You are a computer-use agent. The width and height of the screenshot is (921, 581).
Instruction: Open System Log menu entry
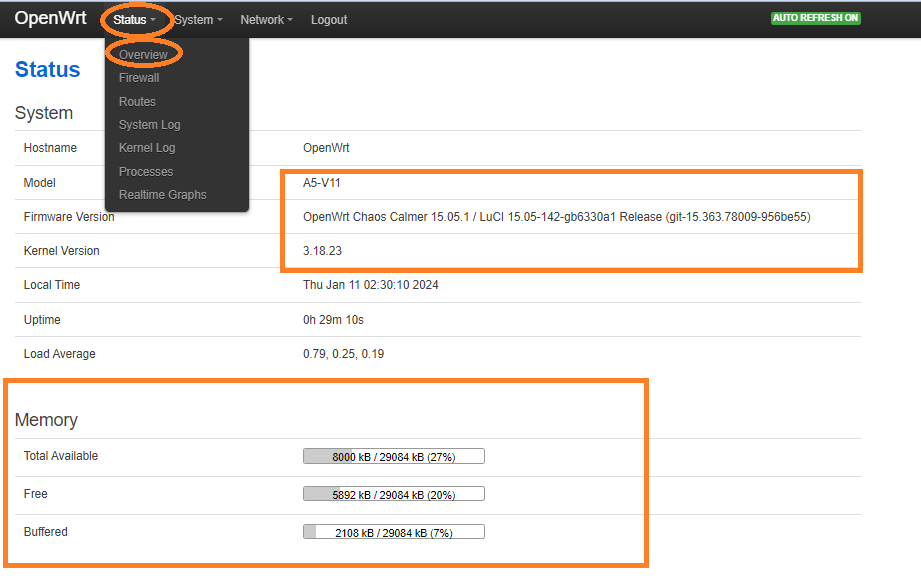[150, 125]
